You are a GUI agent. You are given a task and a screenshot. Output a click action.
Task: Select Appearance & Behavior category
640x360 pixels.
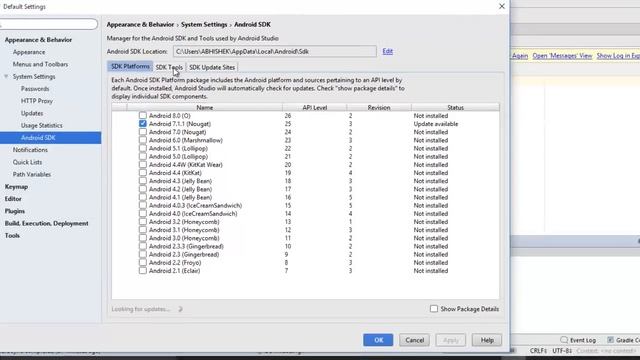coord(38,40)
